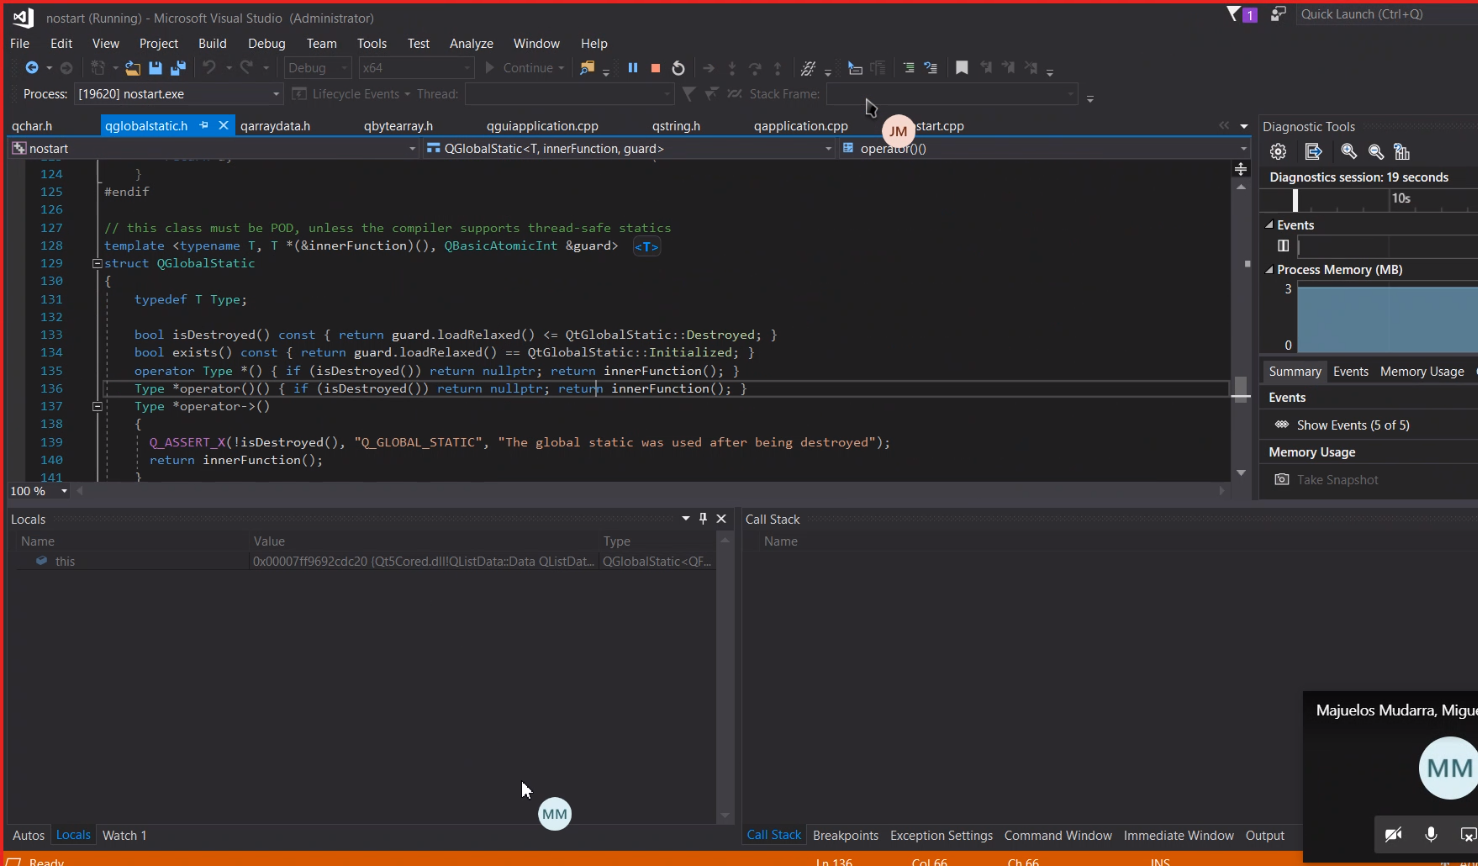Screen dimensions: 1478x866
Task: Toggle pin on qglobalstatic.h tab
Action: 204,126
